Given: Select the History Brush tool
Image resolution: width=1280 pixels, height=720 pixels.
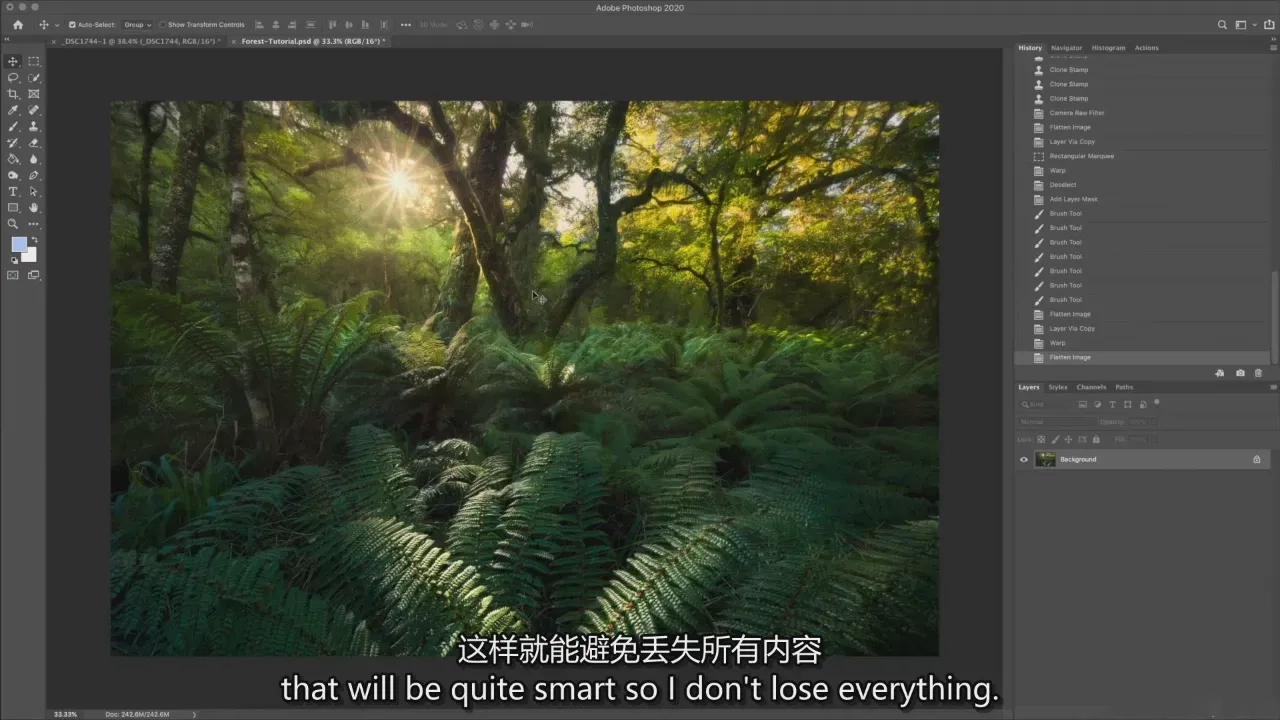Looking at the screenshot, I should [13, 143].
